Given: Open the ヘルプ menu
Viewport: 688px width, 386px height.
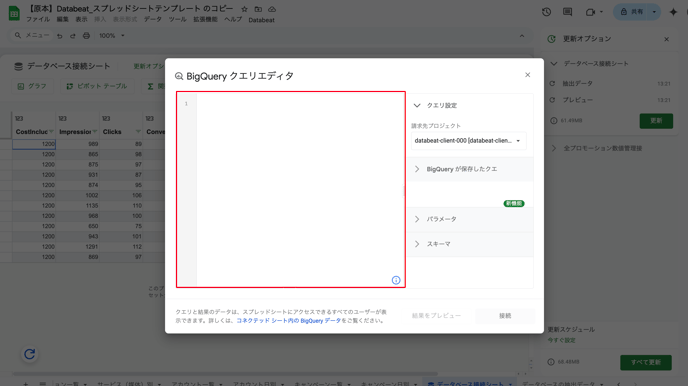Looking at the screenshot, I should point(233,20).
